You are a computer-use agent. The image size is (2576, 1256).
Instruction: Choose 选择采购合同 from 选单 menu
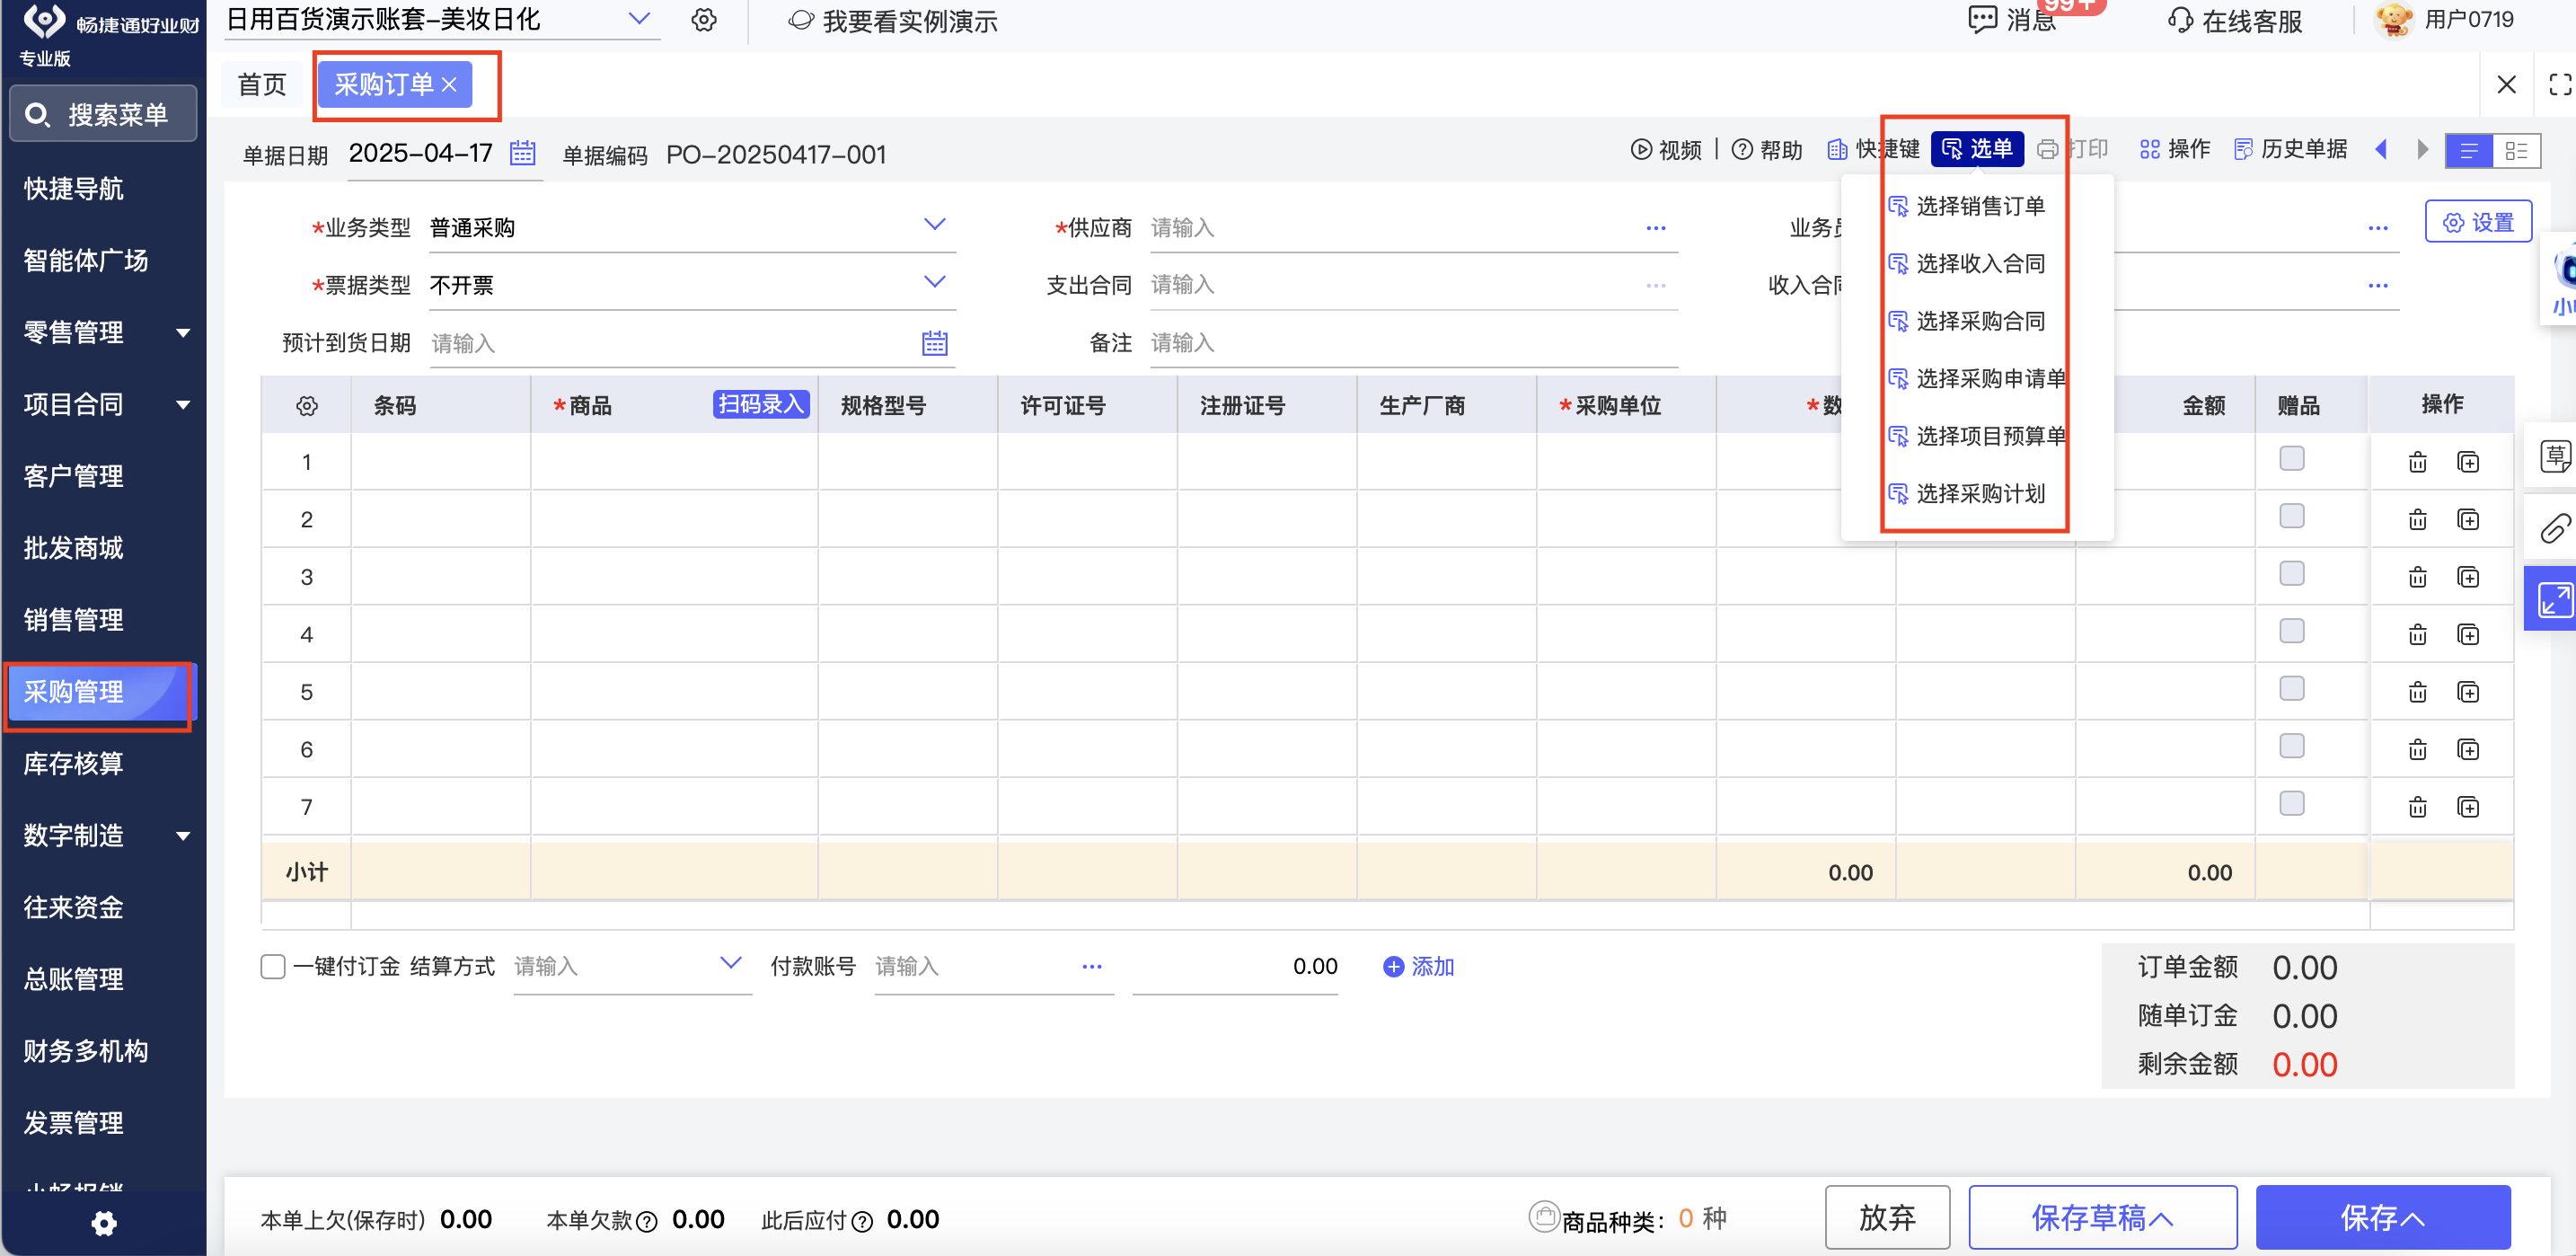coord(1979,321)
